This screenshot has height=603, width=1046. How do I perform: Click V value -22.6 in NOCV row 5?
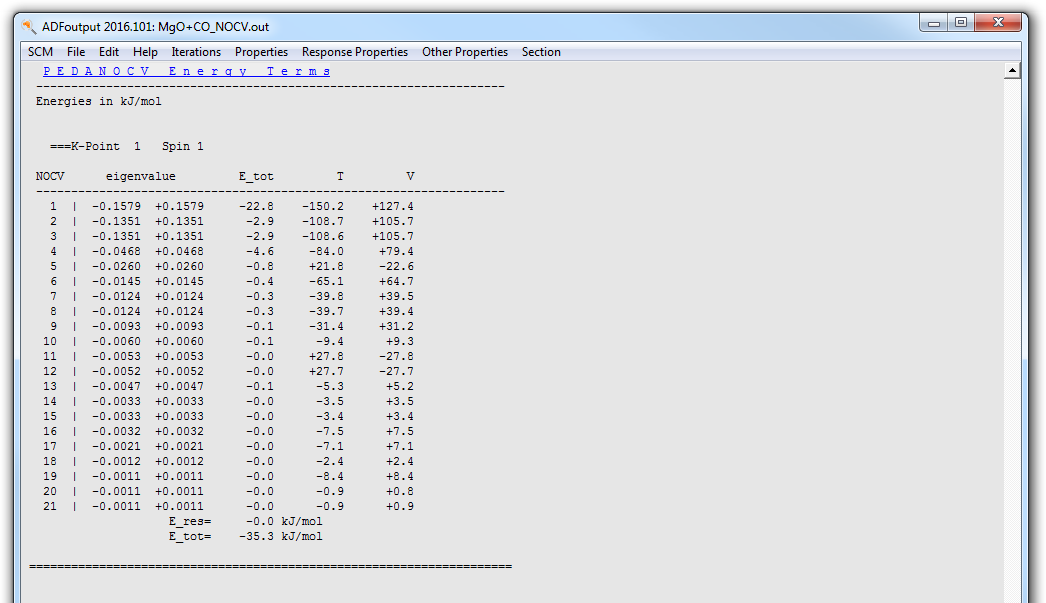pos(396,267)
